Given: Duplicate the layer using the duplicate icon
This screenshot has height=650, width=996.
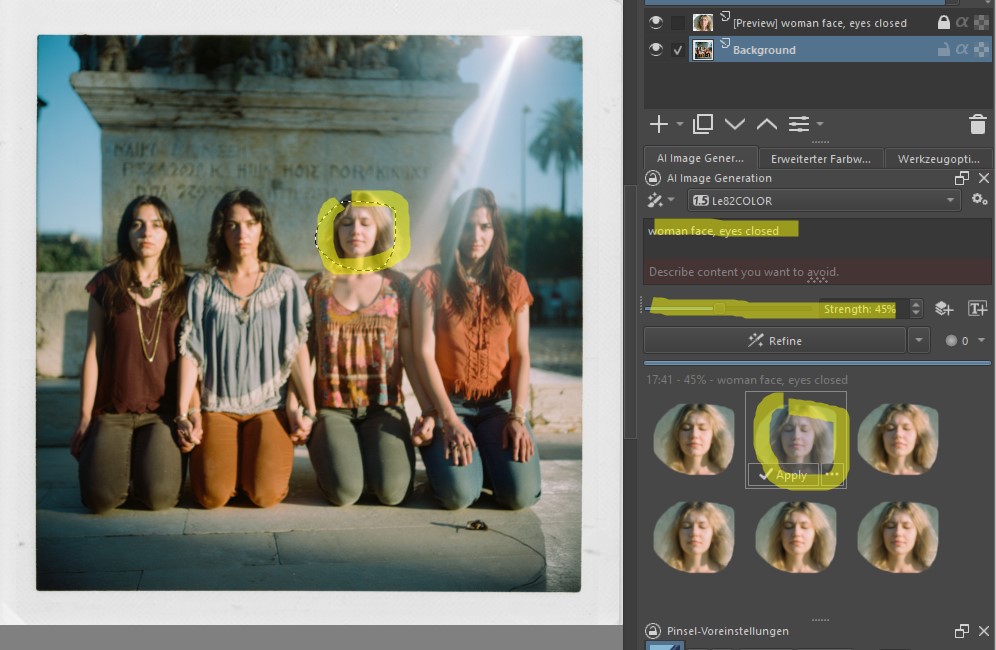Looking at the screenshot, I should tap(703, 124).
